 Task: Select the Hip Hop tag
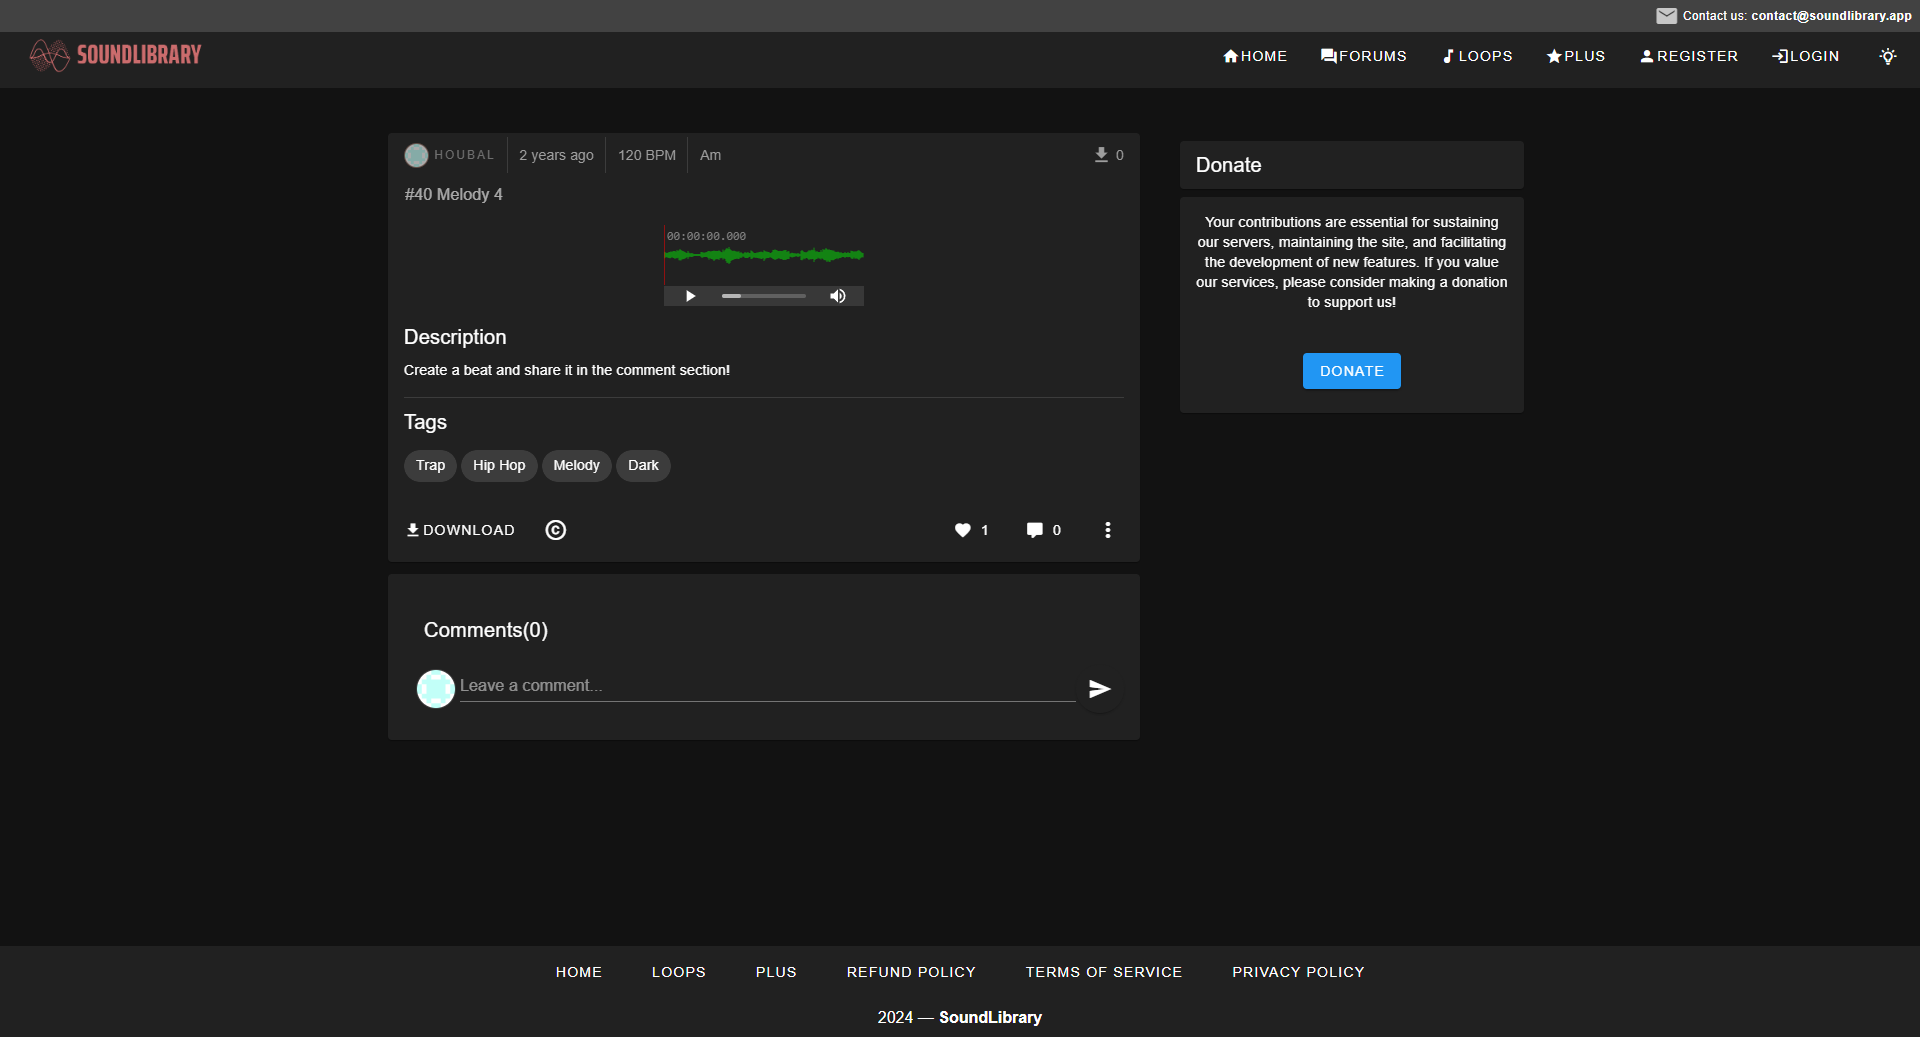[499, 466]
